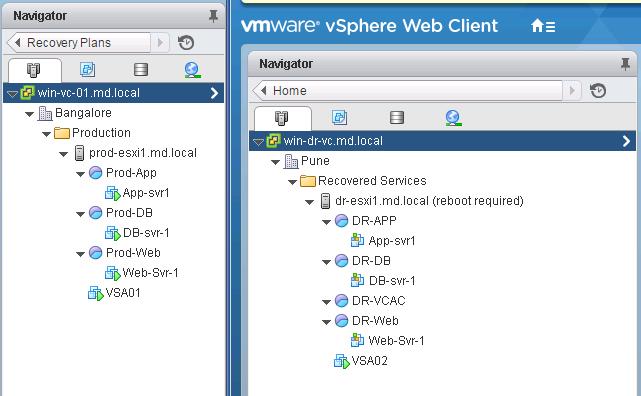Image resolution: width=641 pixels, height=396 pixels.
Task: Pin the left Navigator panel
Action: [213, 16]
